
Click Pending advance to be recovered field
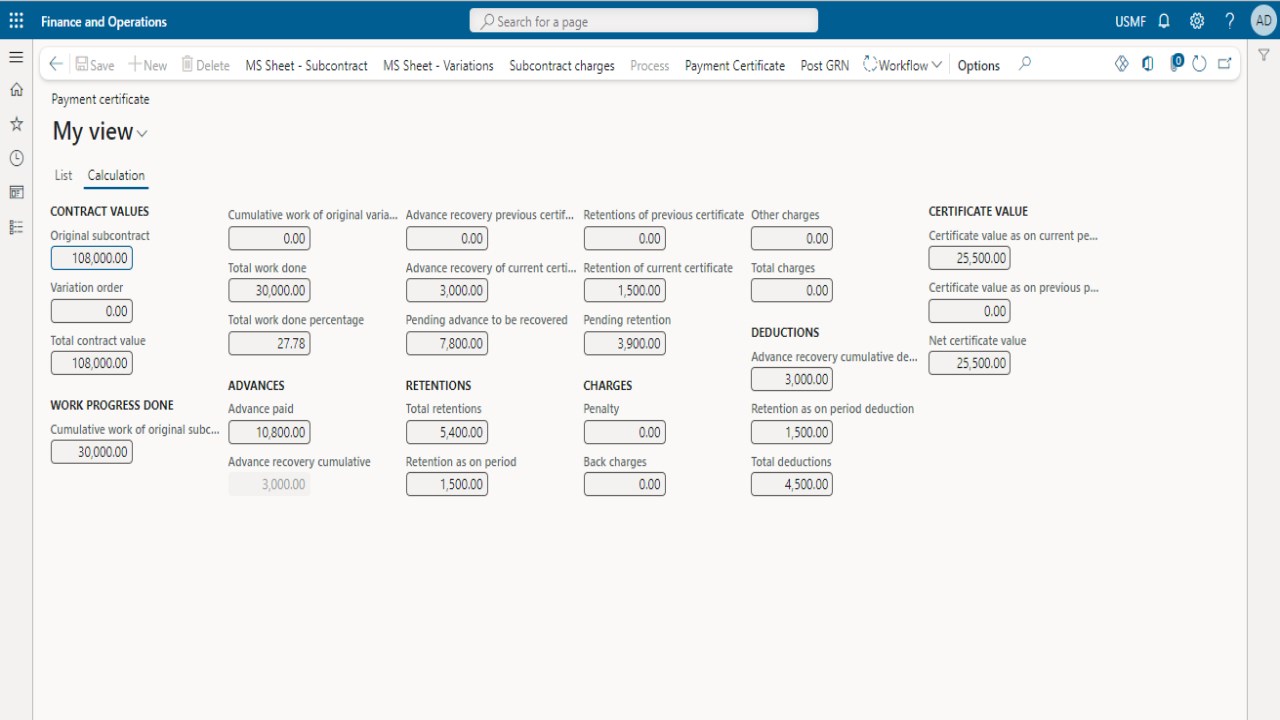(x=447, y=343)
